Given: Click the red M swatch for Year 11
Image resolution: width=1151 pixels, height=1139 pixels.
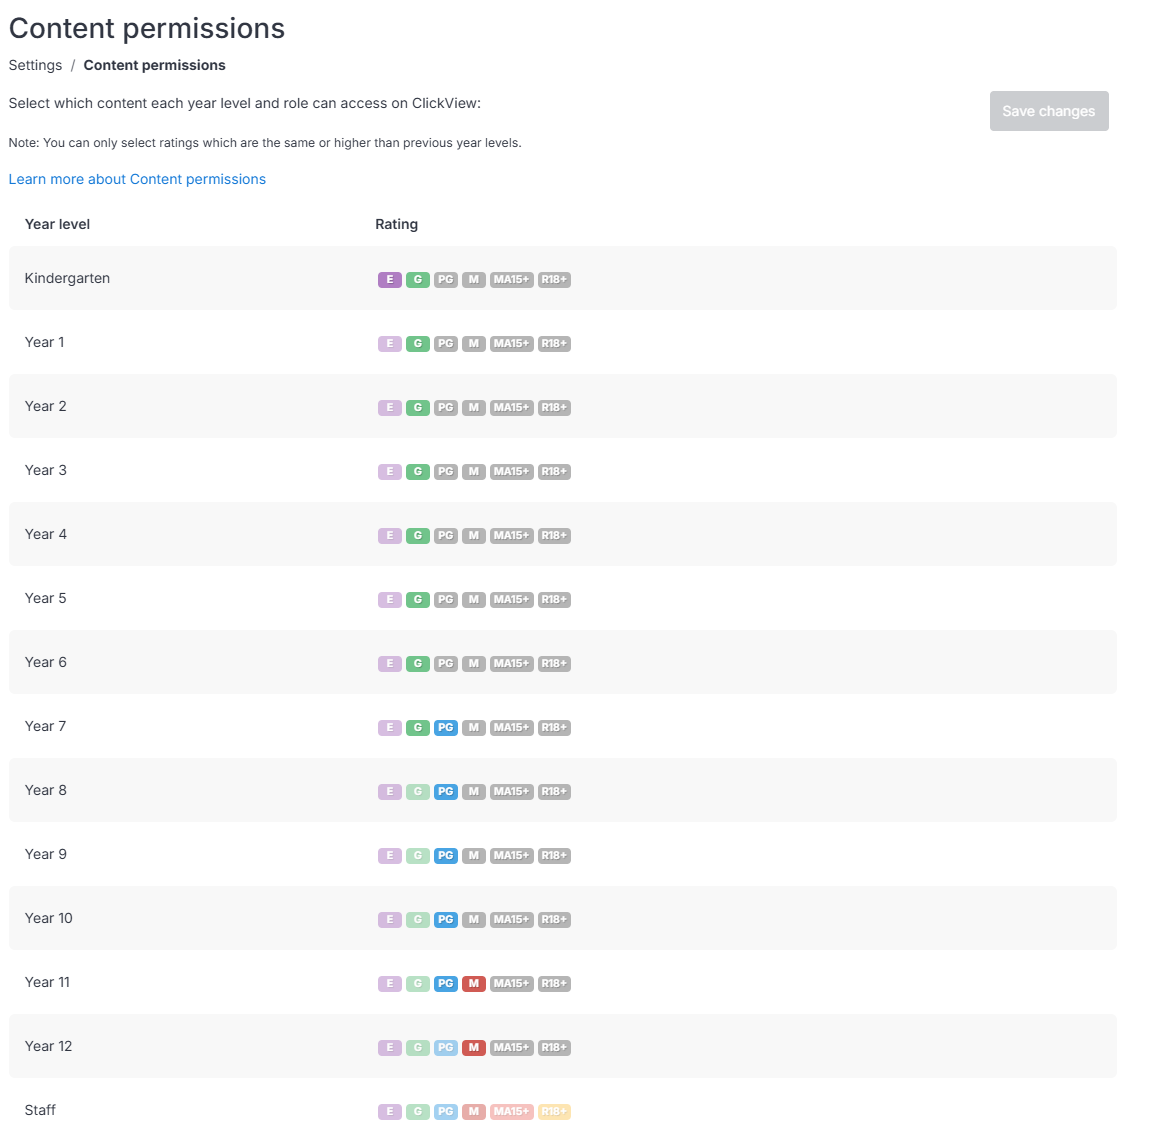Looking at the screenshot, I should (x=473, y=983).
